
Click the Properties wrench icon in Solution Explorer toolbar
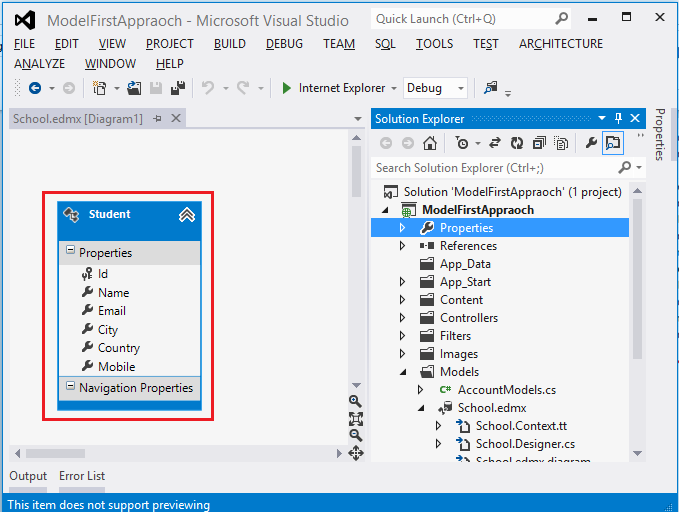pyautogui.click(x=591, y=143)
